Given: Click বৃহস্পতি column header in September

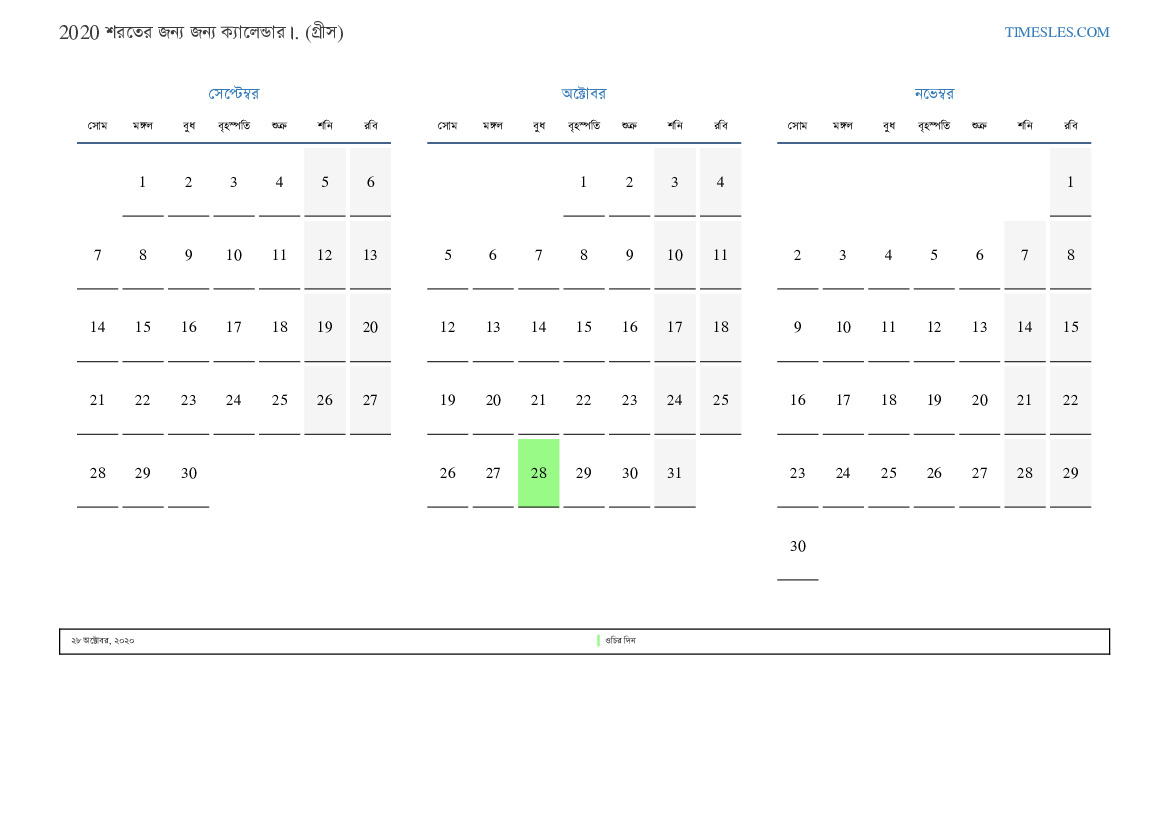Looking at the screenshot, I should [x=234, y=126].
